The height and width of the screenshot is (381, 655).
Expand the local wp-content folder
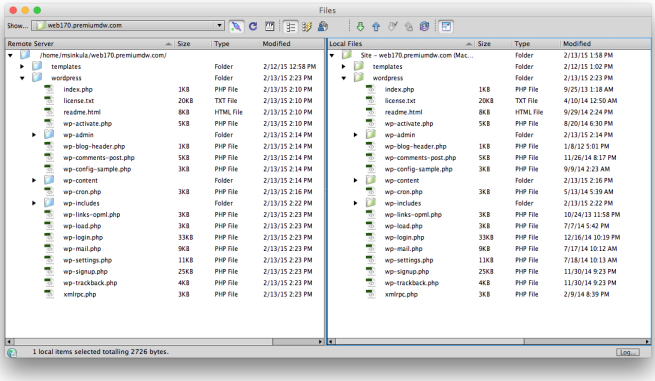[x=355, y=180]
